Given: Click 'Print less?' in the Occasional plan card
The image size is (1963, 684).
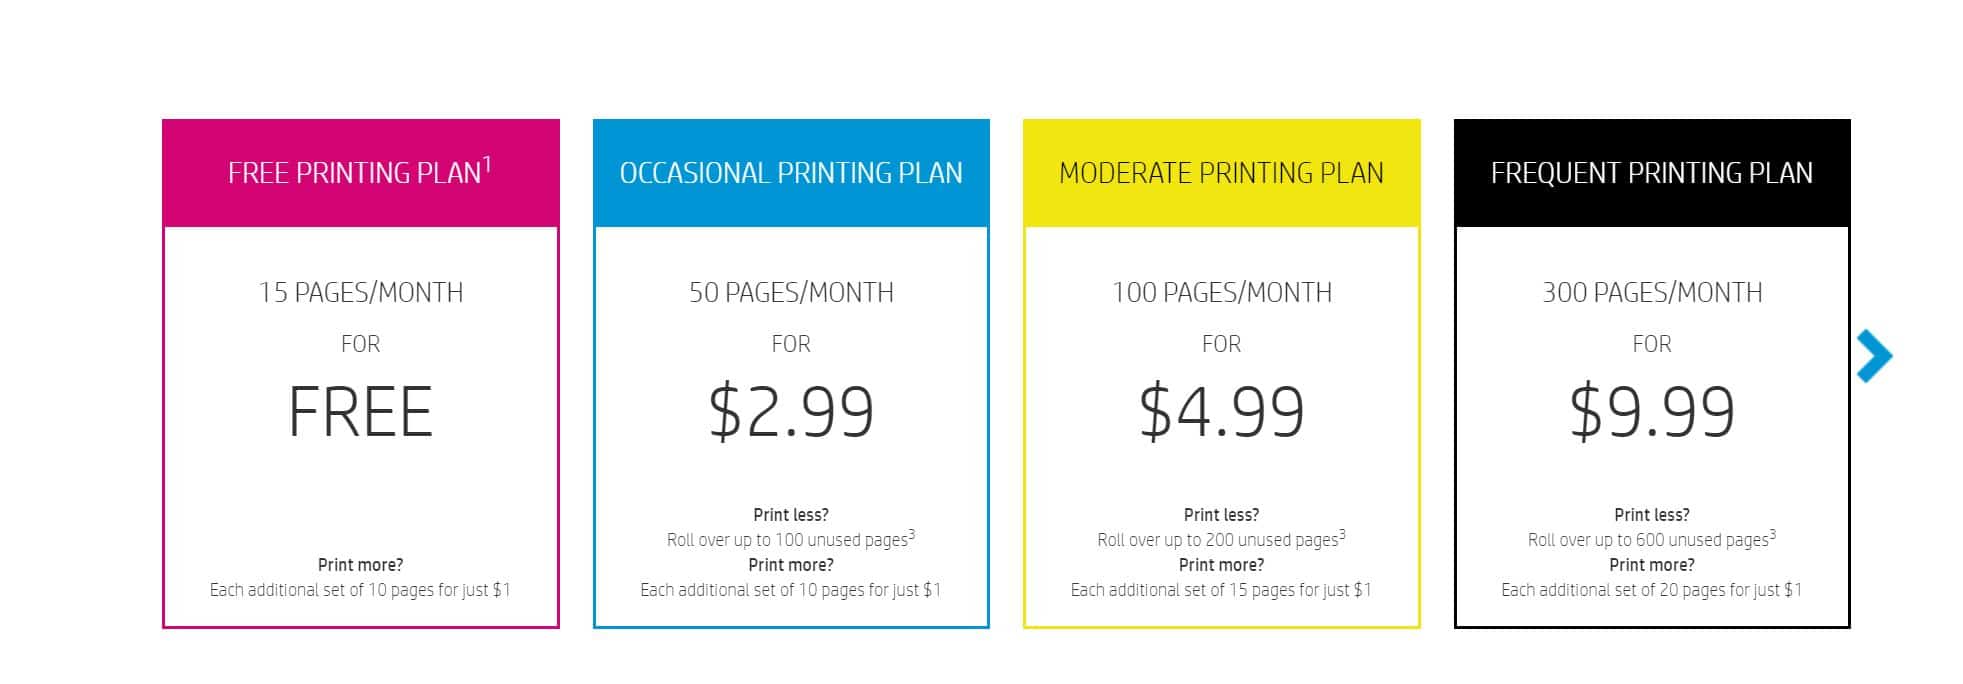Looking at the screenshot, I should click(791, 515).
